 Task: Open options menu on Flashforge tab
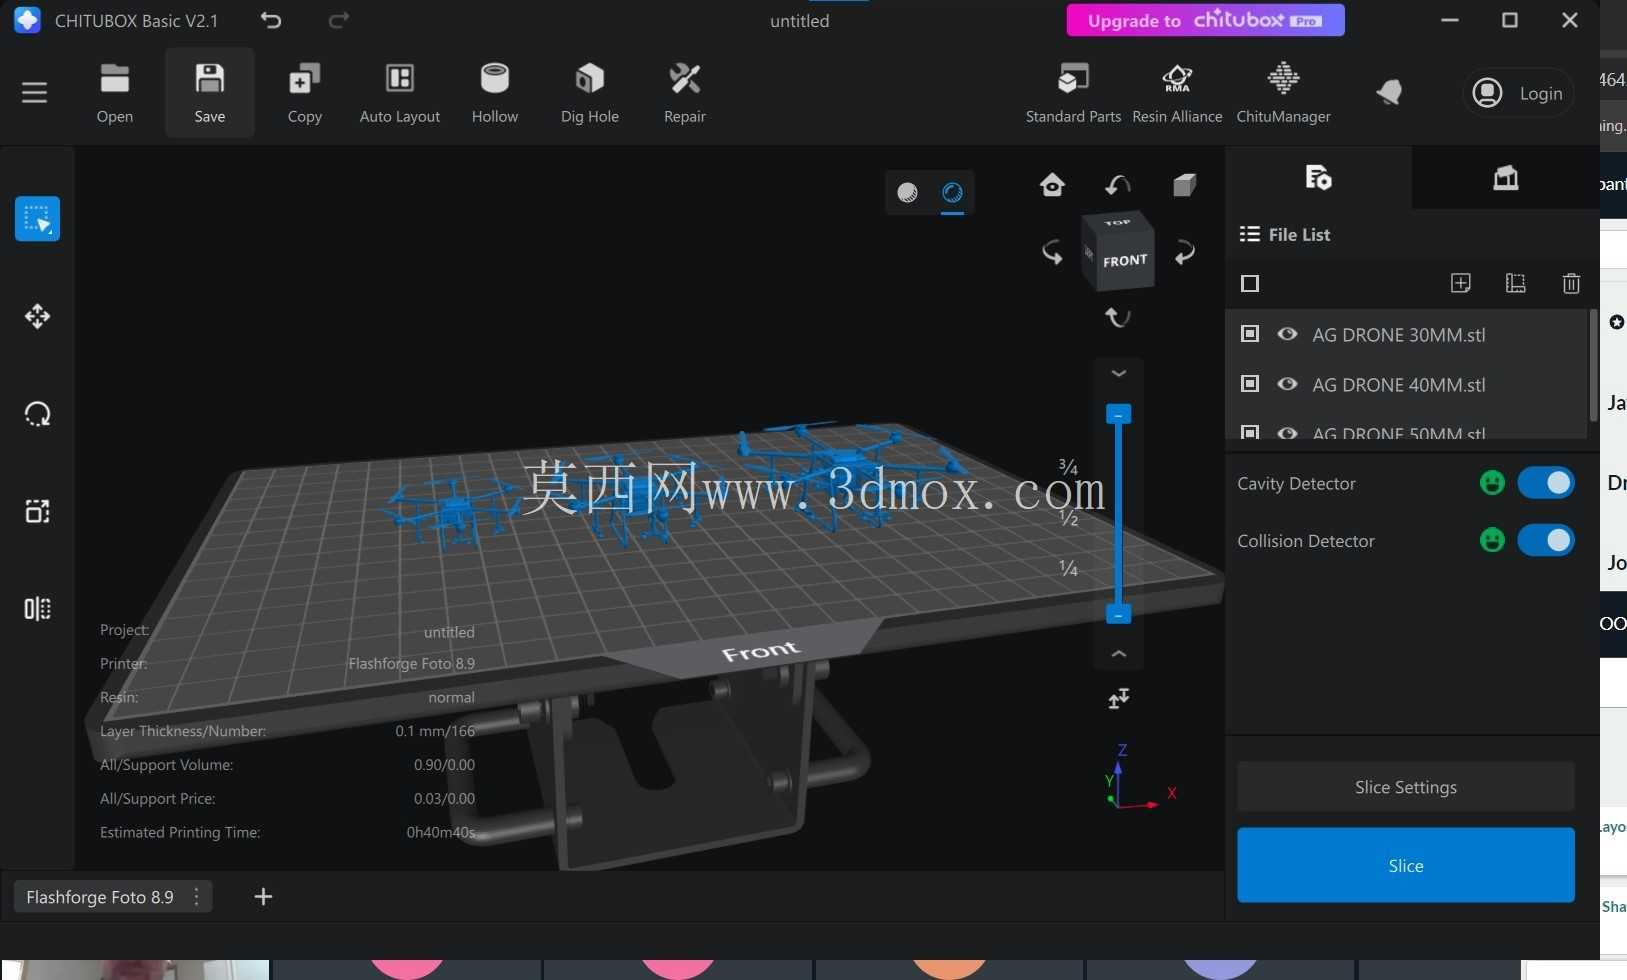point(196,897)
